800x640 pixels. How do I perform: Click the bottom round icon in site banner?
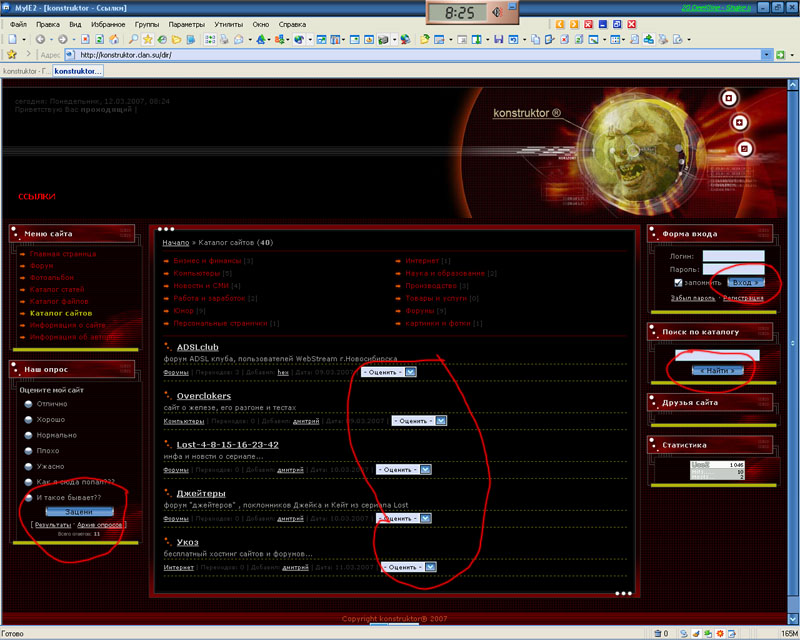pos(743,149)
